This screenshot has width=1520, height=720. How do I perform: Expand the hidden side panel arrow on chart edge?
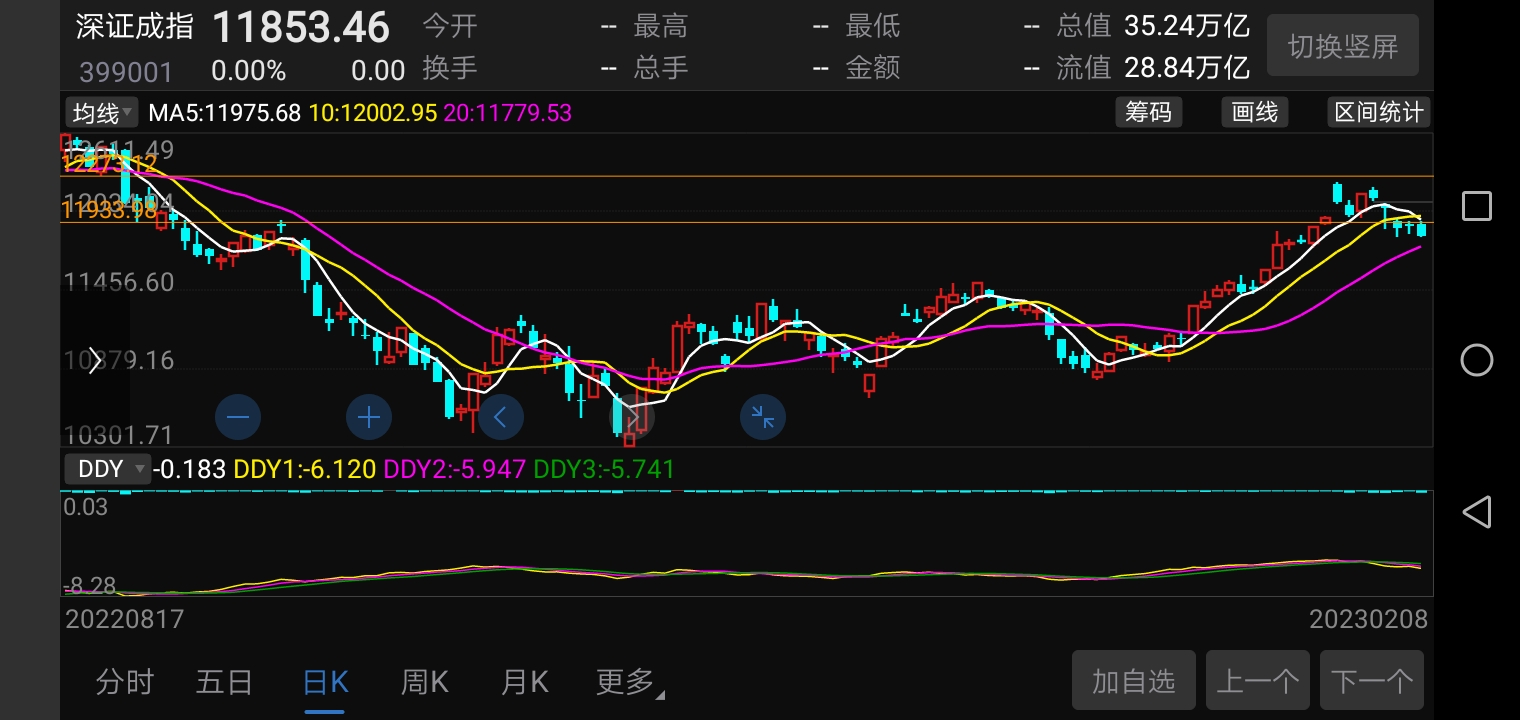(x=94, y=361)
